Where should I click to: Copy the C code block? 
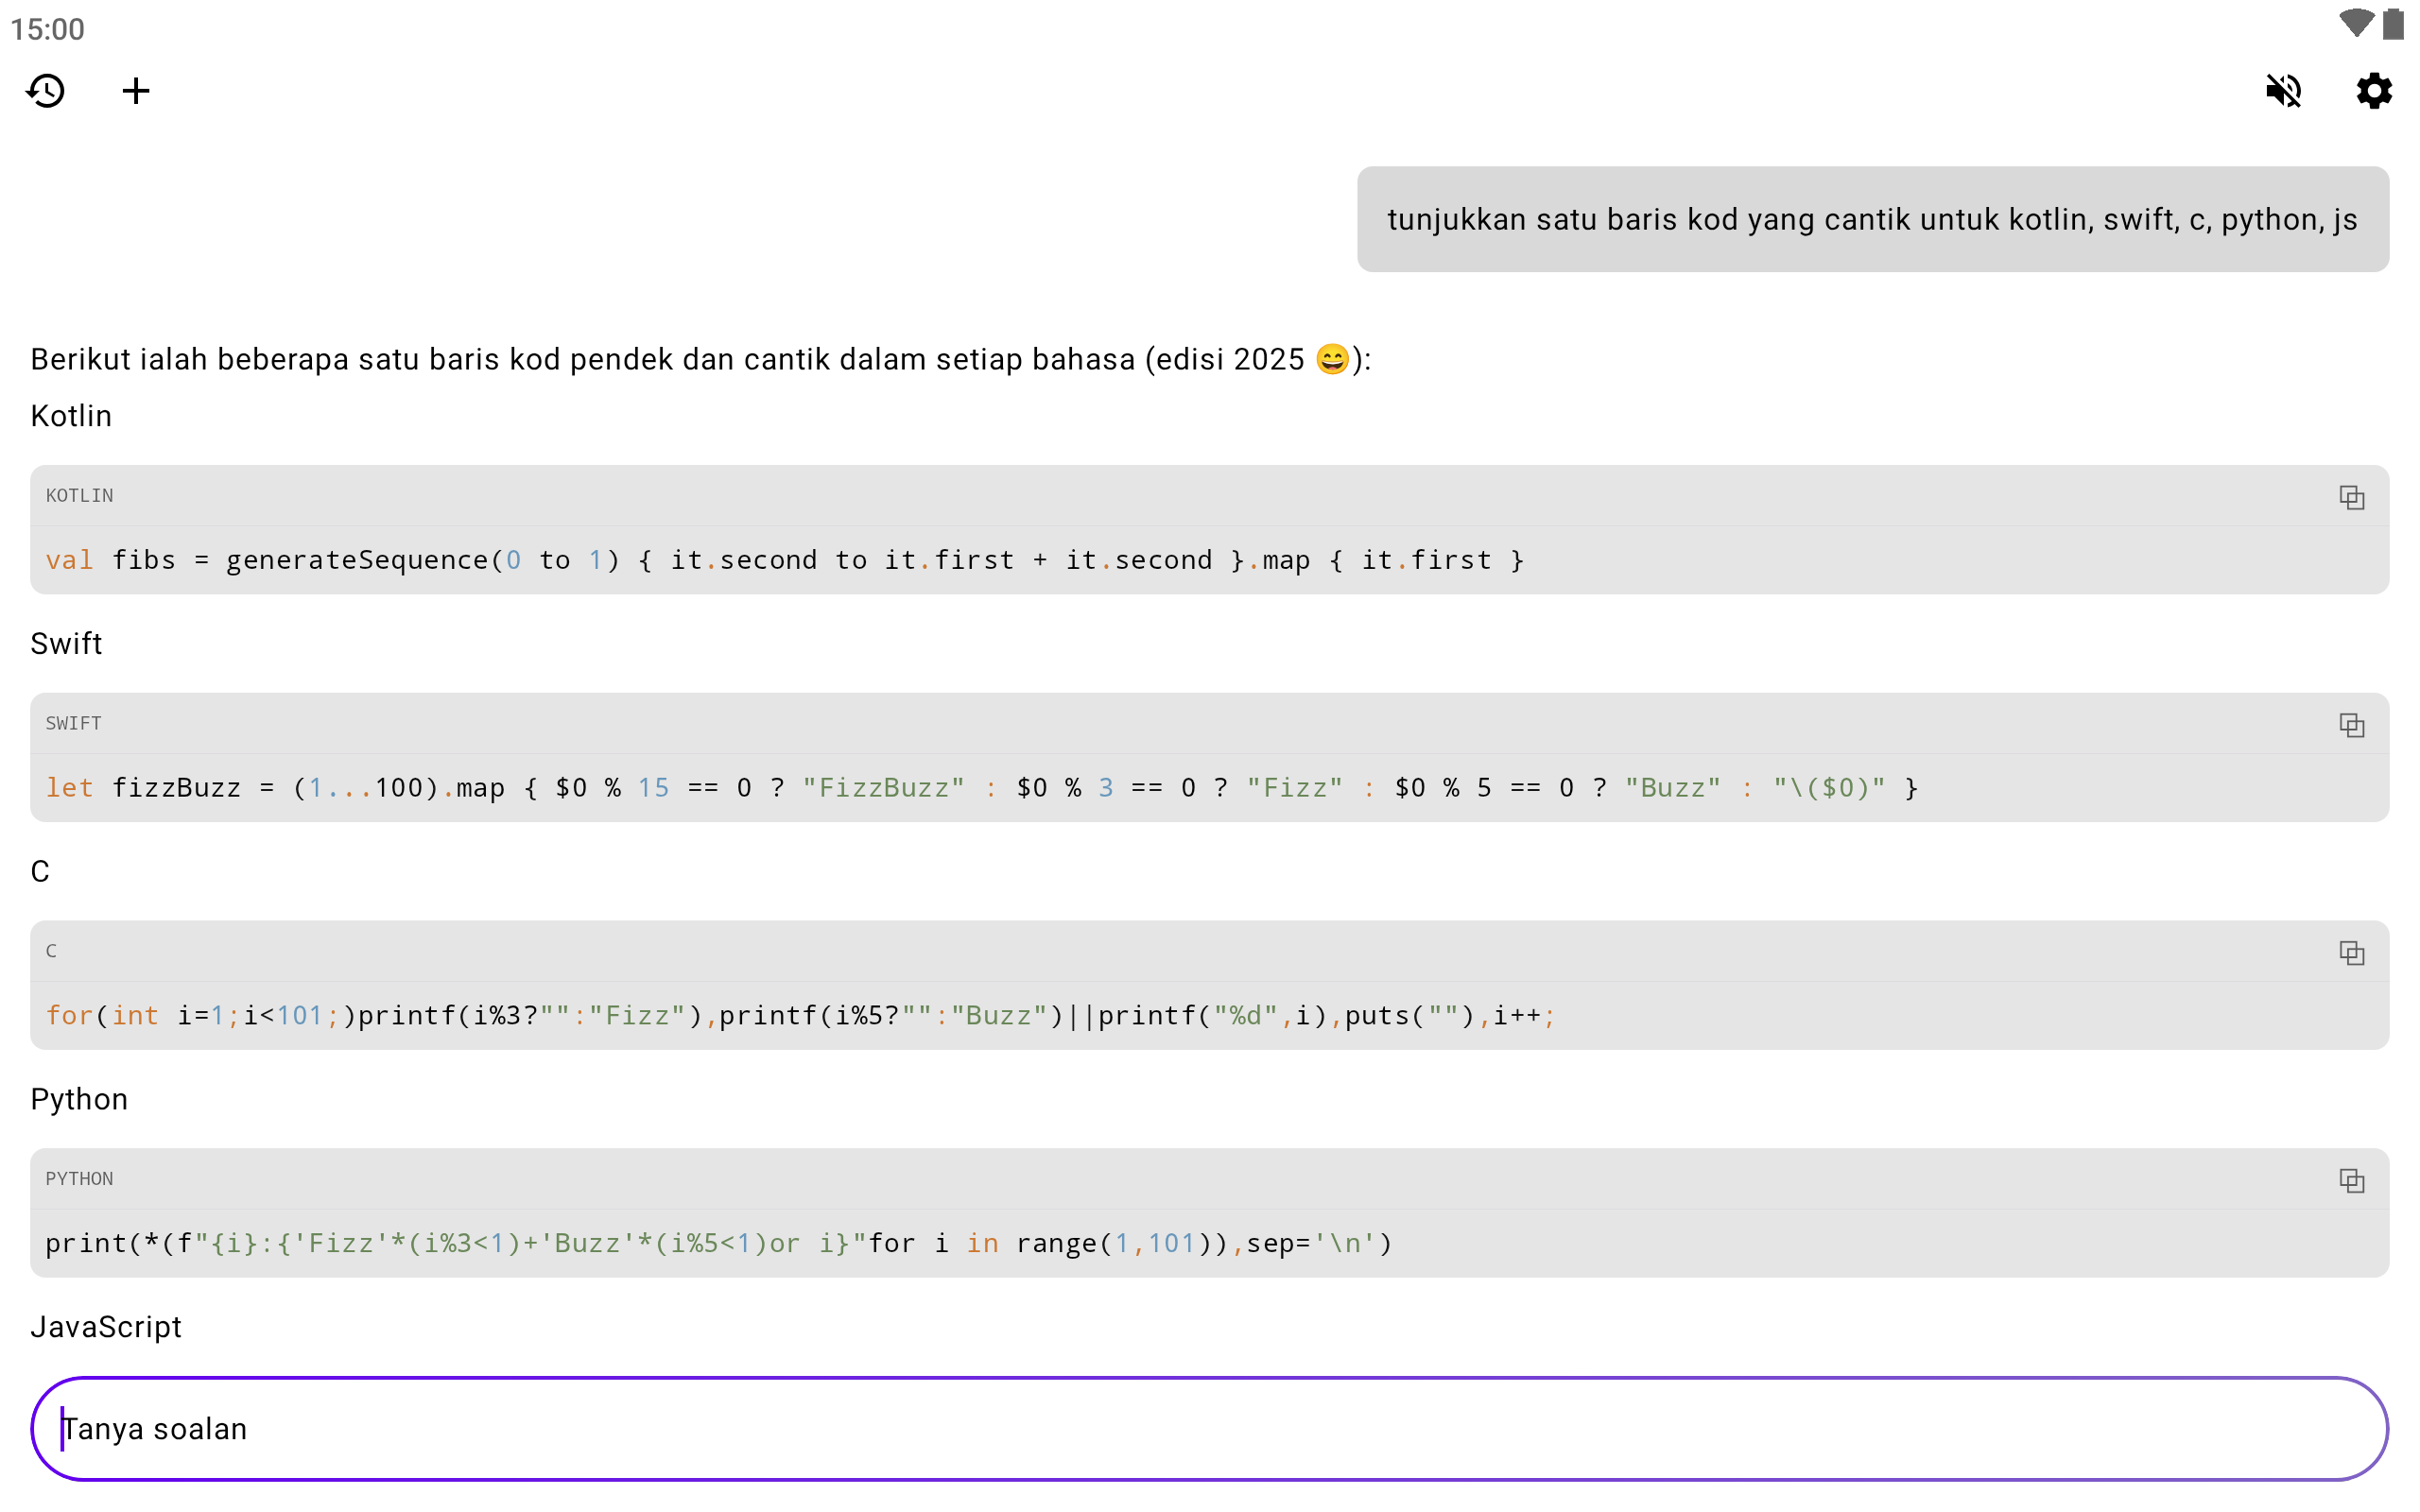[2351, 953]
